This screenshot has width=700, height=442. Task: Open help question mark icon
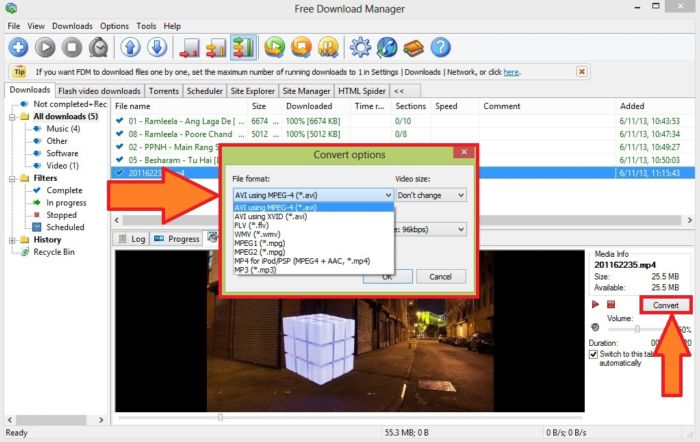[x=441, y=47]
